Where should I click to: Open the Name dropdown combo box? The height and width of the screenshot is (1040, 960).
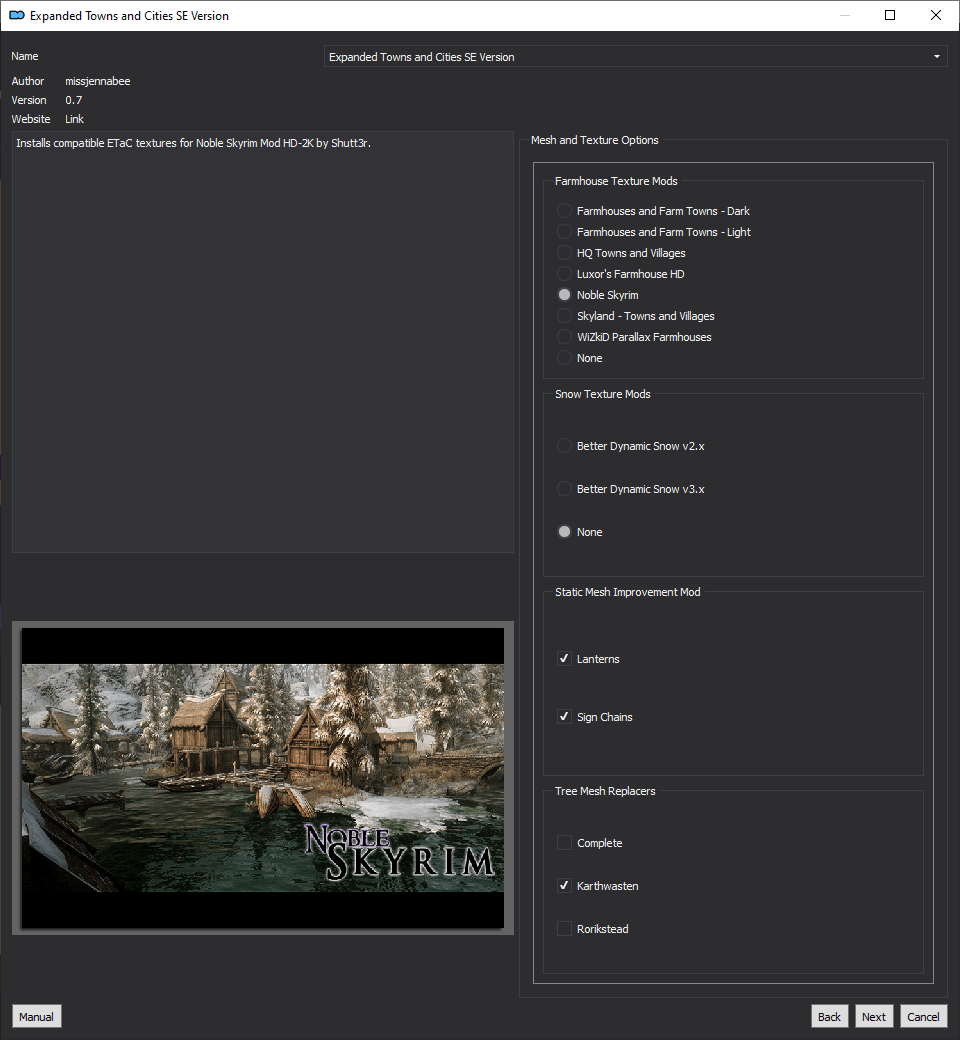click(x=635, y=56)
